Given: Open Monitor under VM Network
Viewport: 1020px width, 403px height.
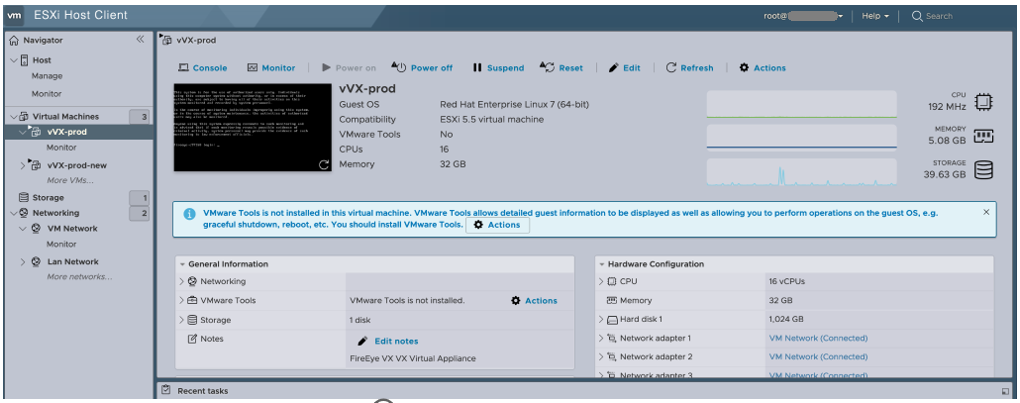Looking at the screenshot, I should click(61, 244).
